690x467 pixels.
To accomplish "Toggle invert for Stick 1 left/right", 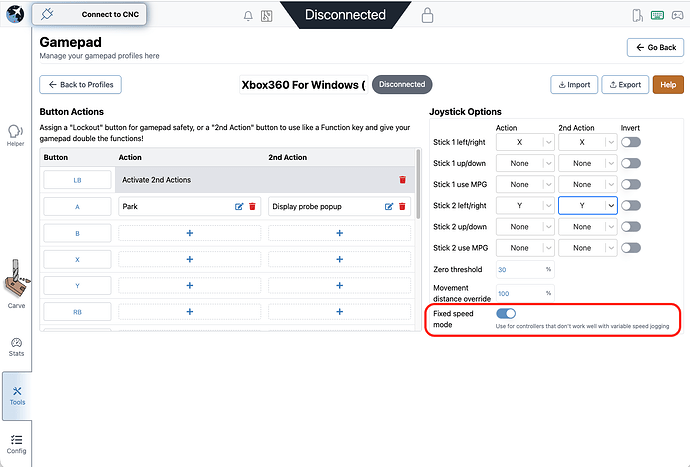I will click(630, 142).
